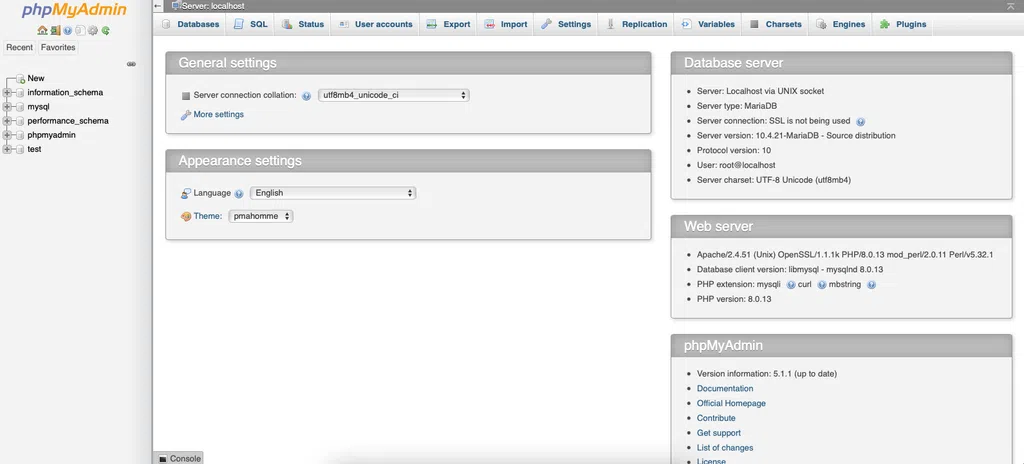Viewport: 1024px width, 464px height.
Task: Open the Variables tab
Action: pos(709,24)
